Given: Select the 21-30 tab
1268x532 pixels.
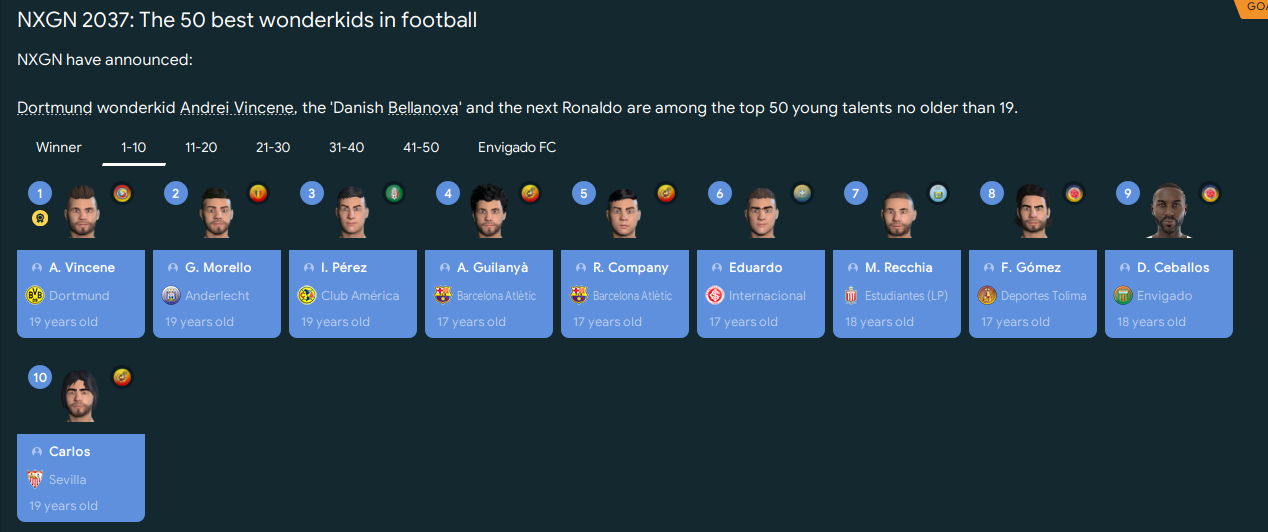Looking at the screenshot, I should coord(273,147).
